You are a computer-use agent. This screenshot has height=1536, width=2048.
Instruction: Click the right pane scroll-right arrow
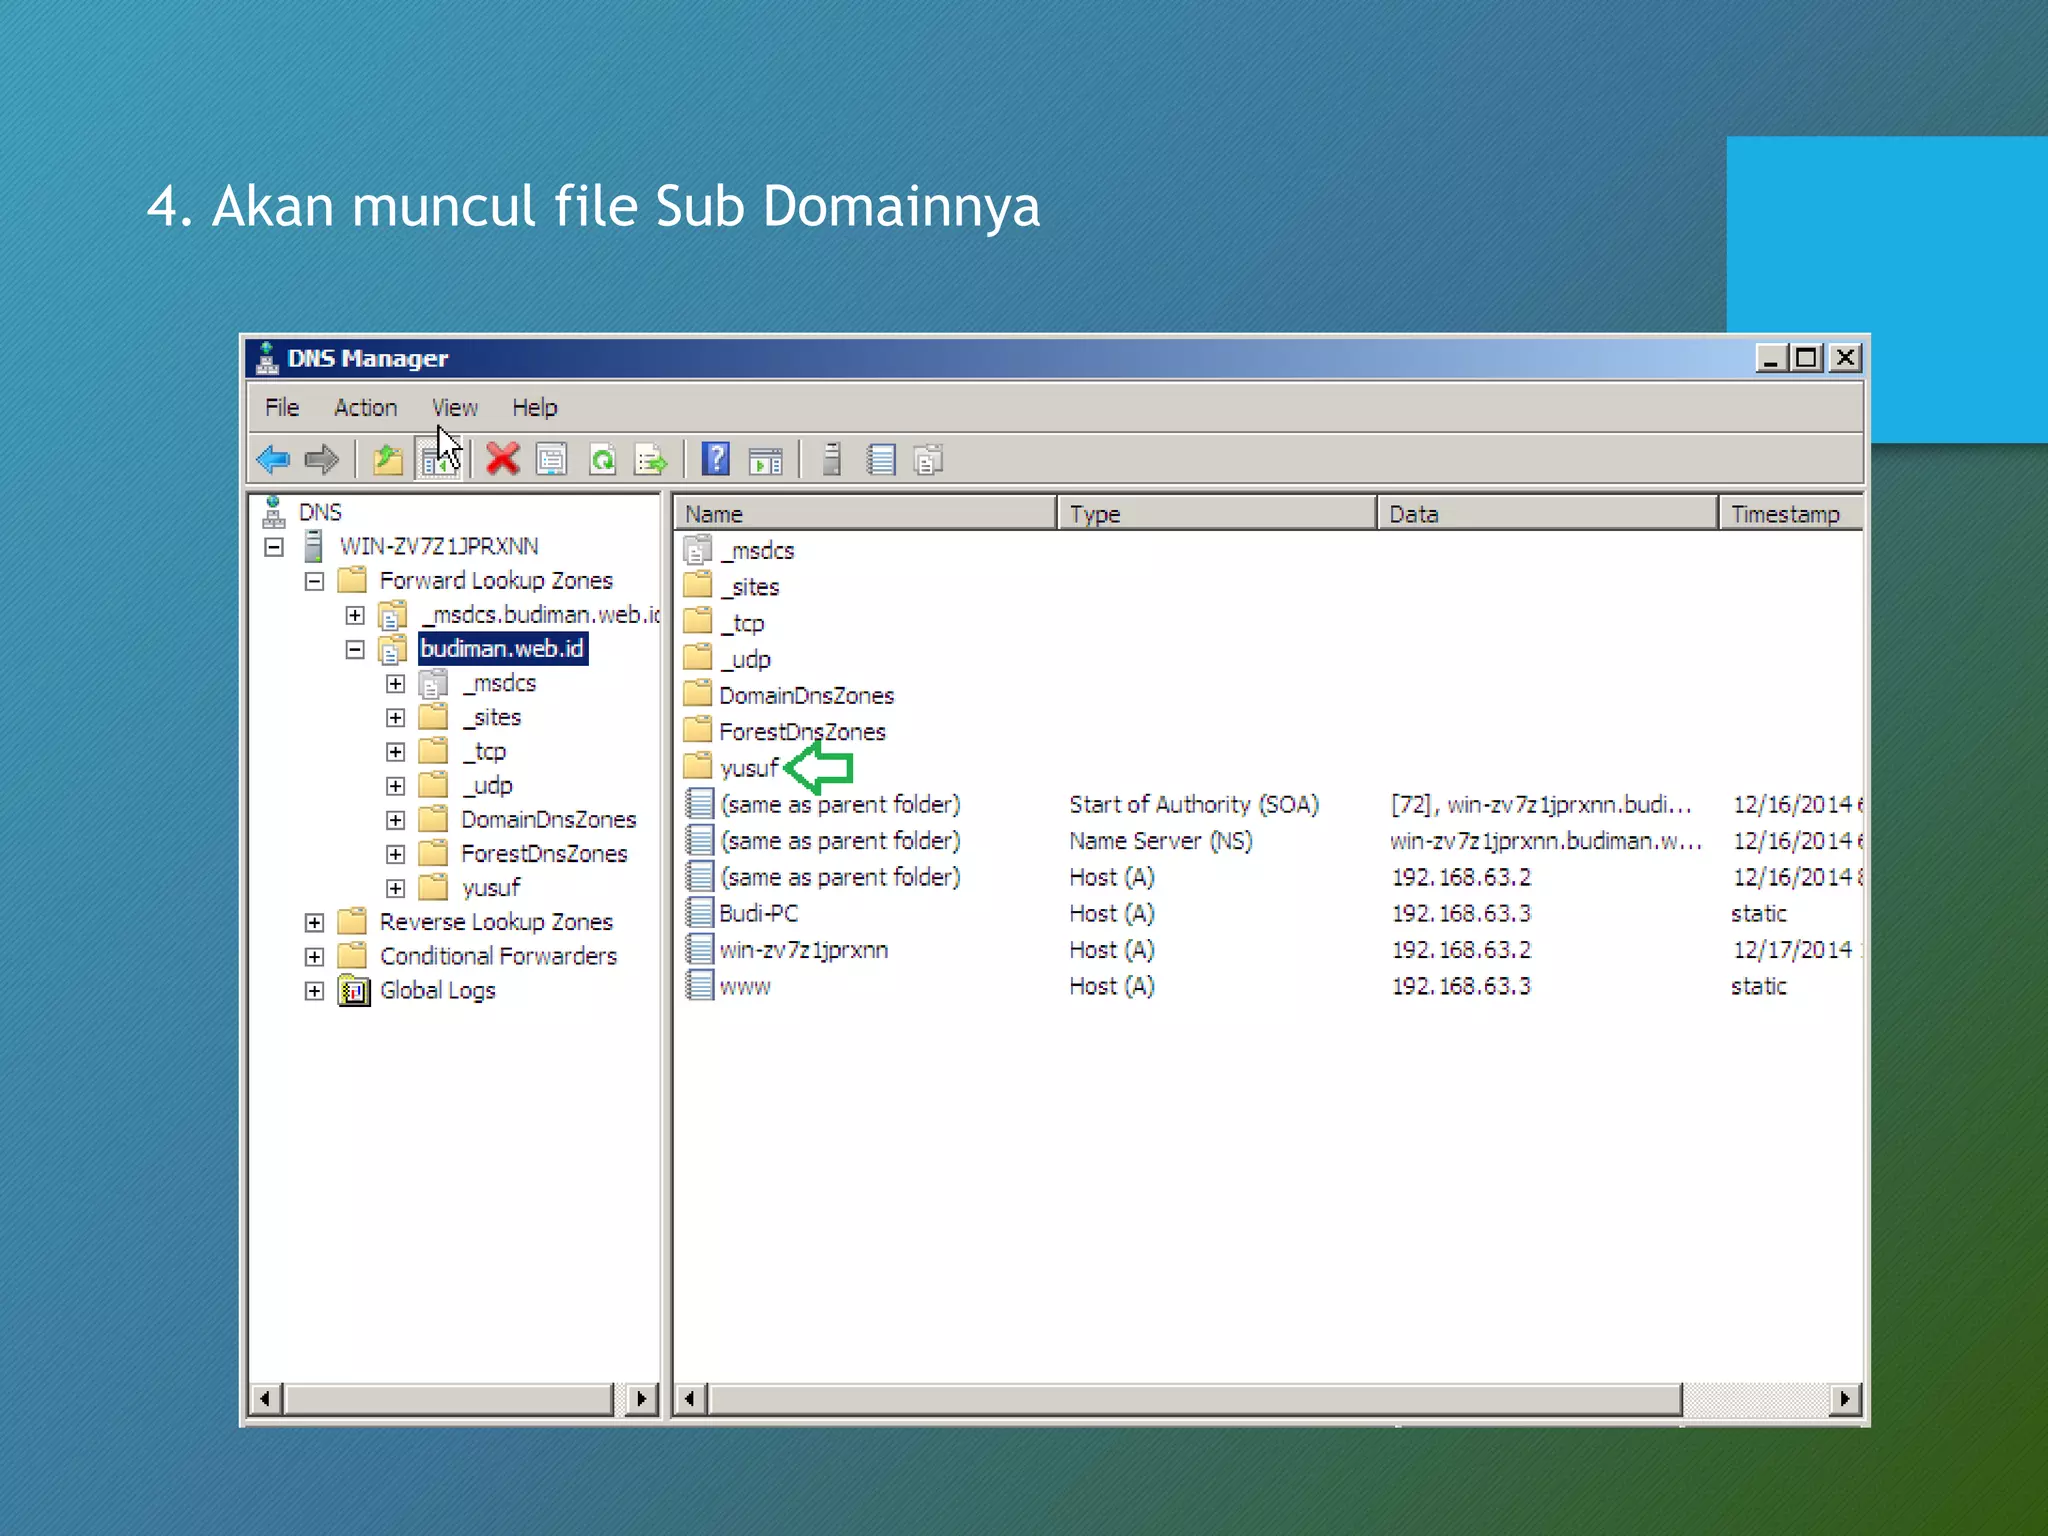click(1845, 1398)
